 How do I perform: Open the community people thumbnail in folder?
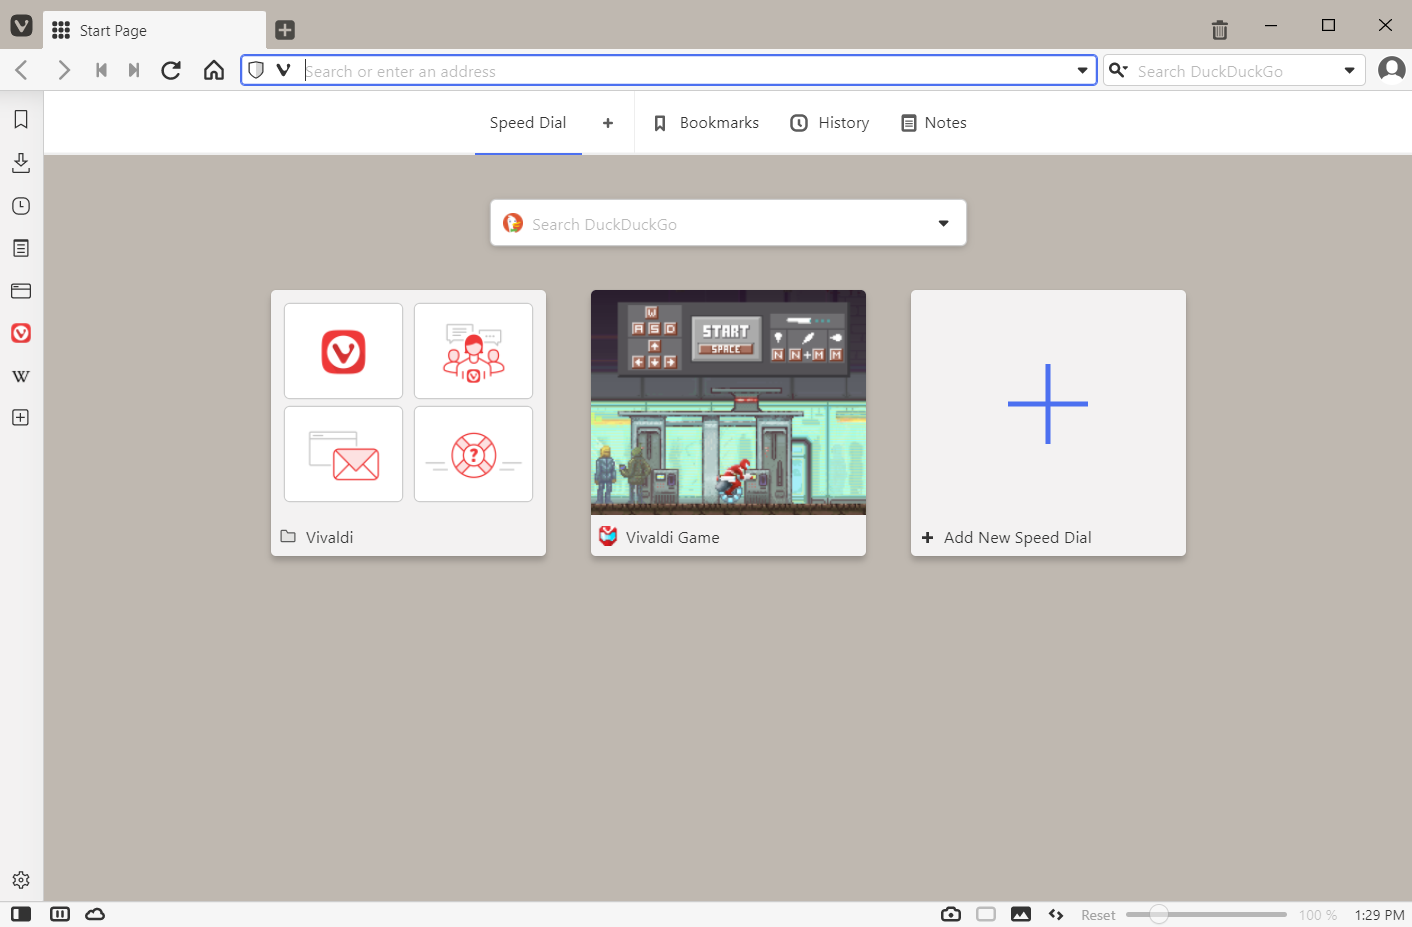click(473, 351)
